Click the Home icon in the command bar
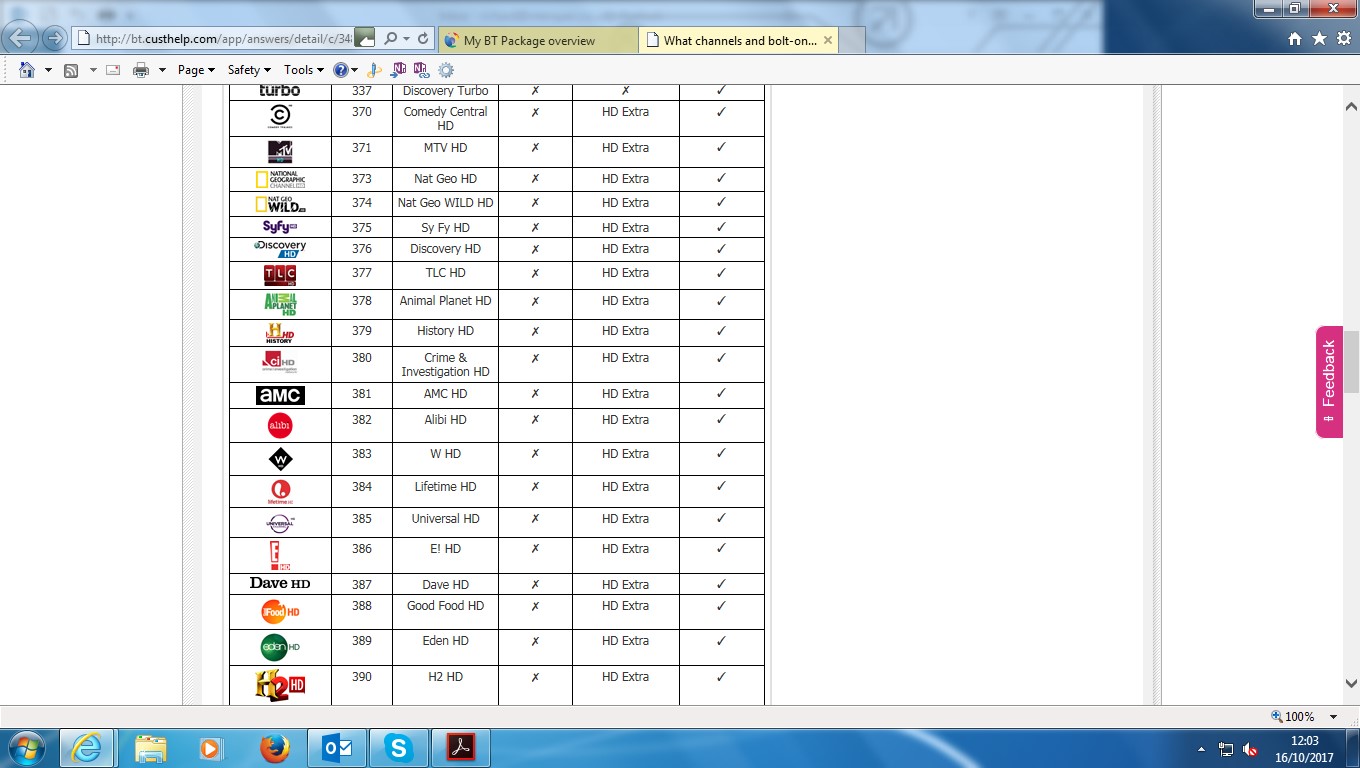Viewport: 1360px width, 768px height. click(x=27, y=70)
